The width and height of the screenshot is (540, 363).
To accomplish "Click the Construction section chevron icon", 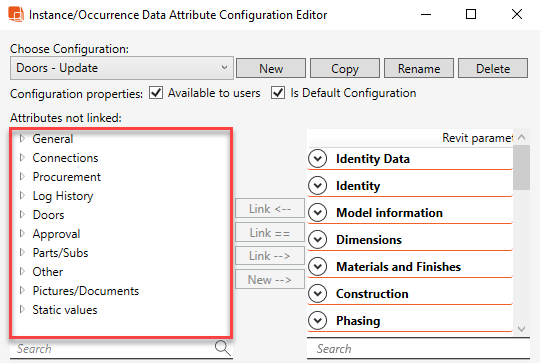I will (318, 293).
